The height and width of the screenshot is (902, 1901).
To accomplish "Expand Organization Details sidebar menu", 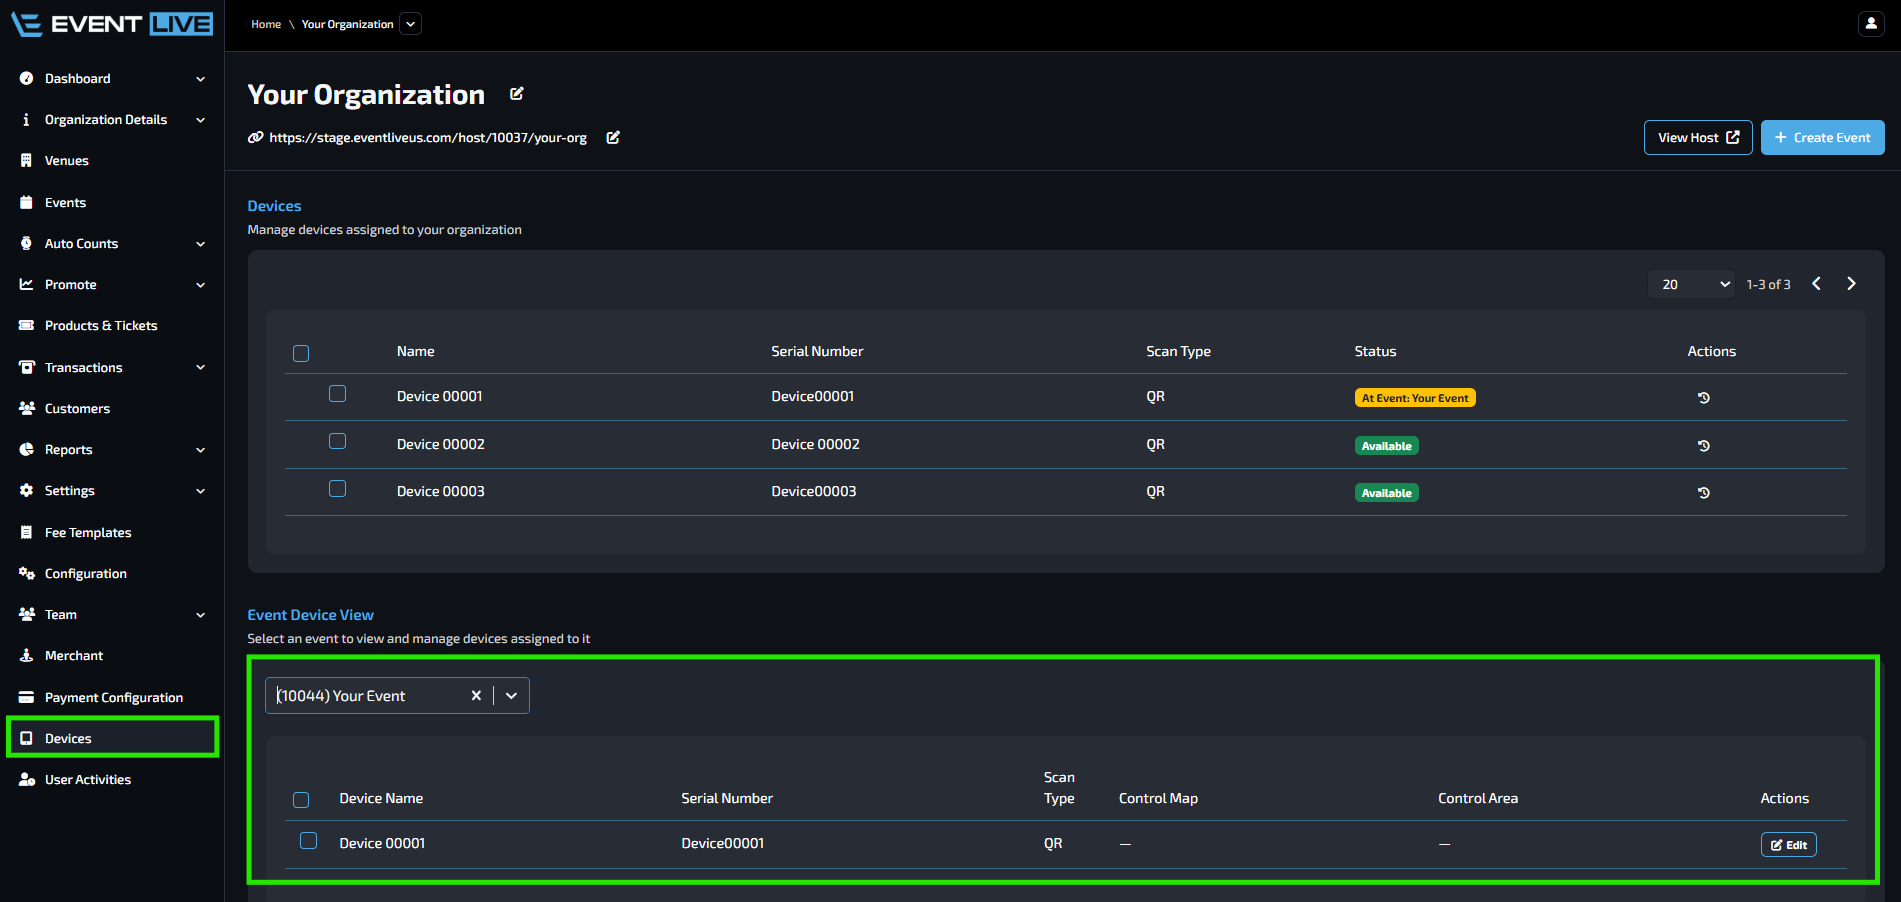I will click(x=200, y=120).
